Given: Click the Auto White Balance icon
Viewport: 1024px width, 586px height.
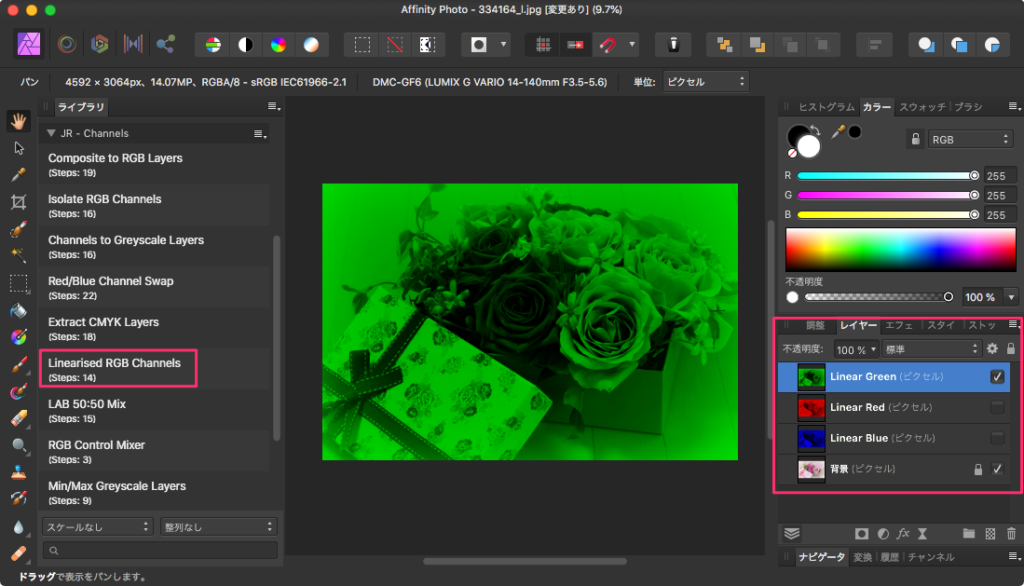Looking at the screenshot, I should tap(312, 44).
